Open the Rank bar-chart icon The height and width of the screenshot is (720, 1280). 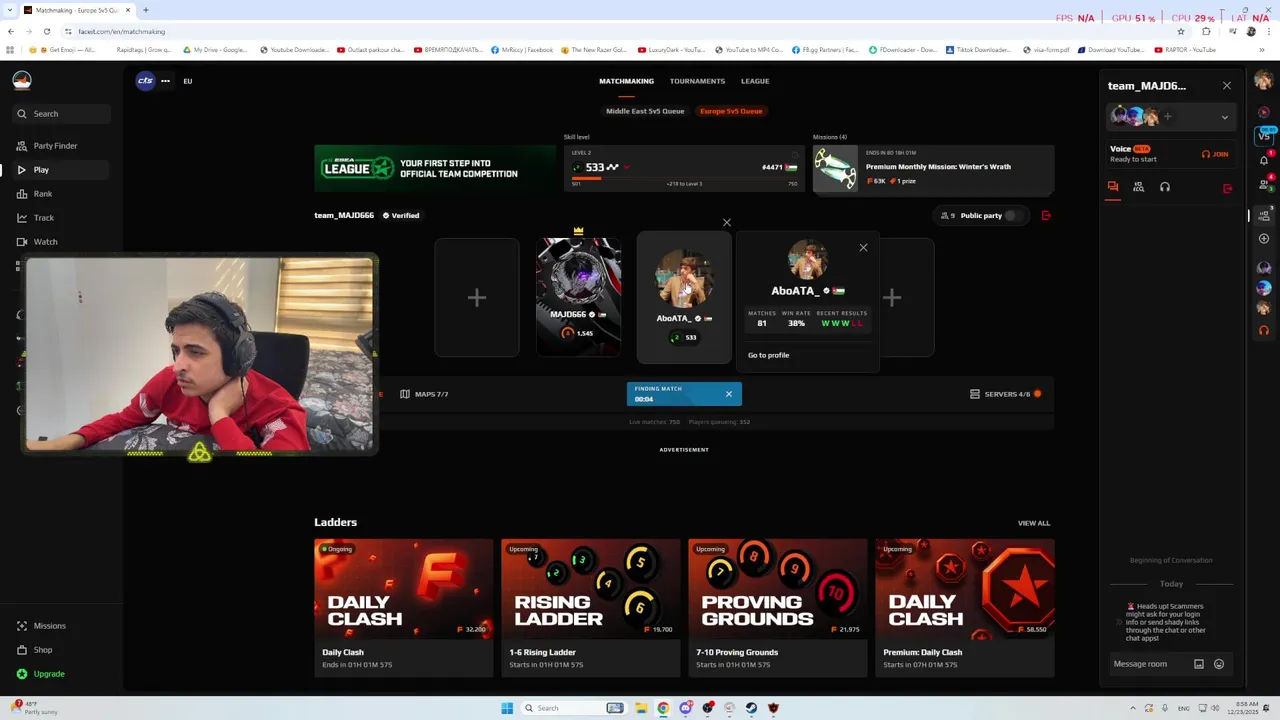tap(22, 194)
